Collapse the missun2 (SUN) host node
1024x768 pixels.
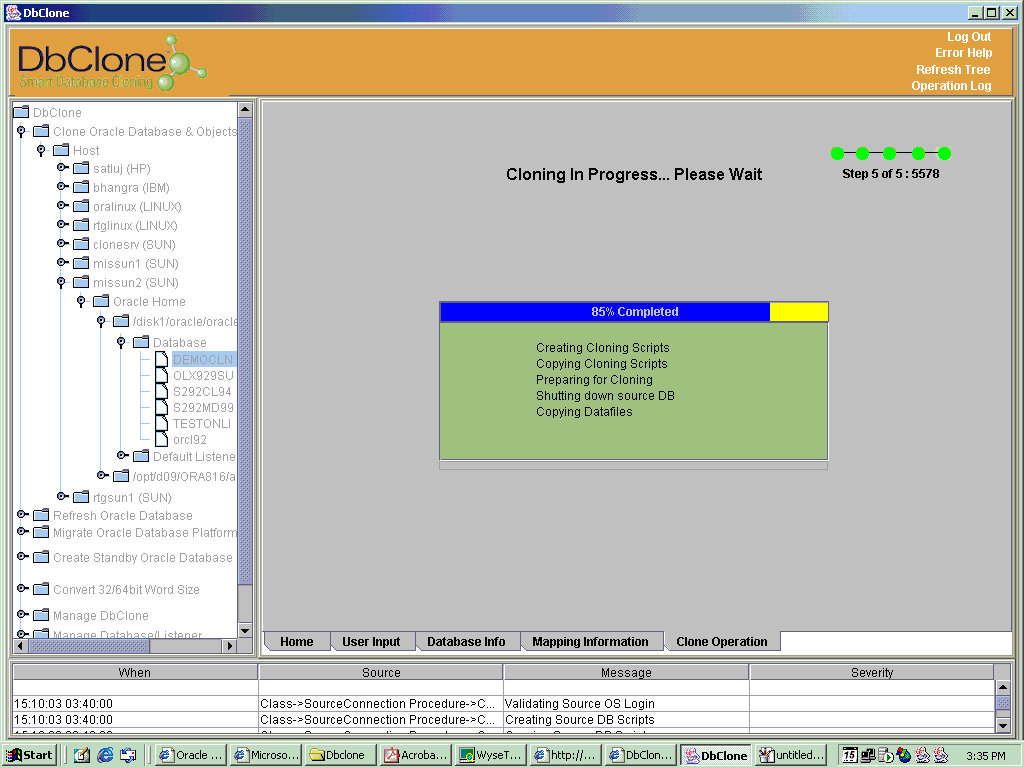click(x=61, y=282)
